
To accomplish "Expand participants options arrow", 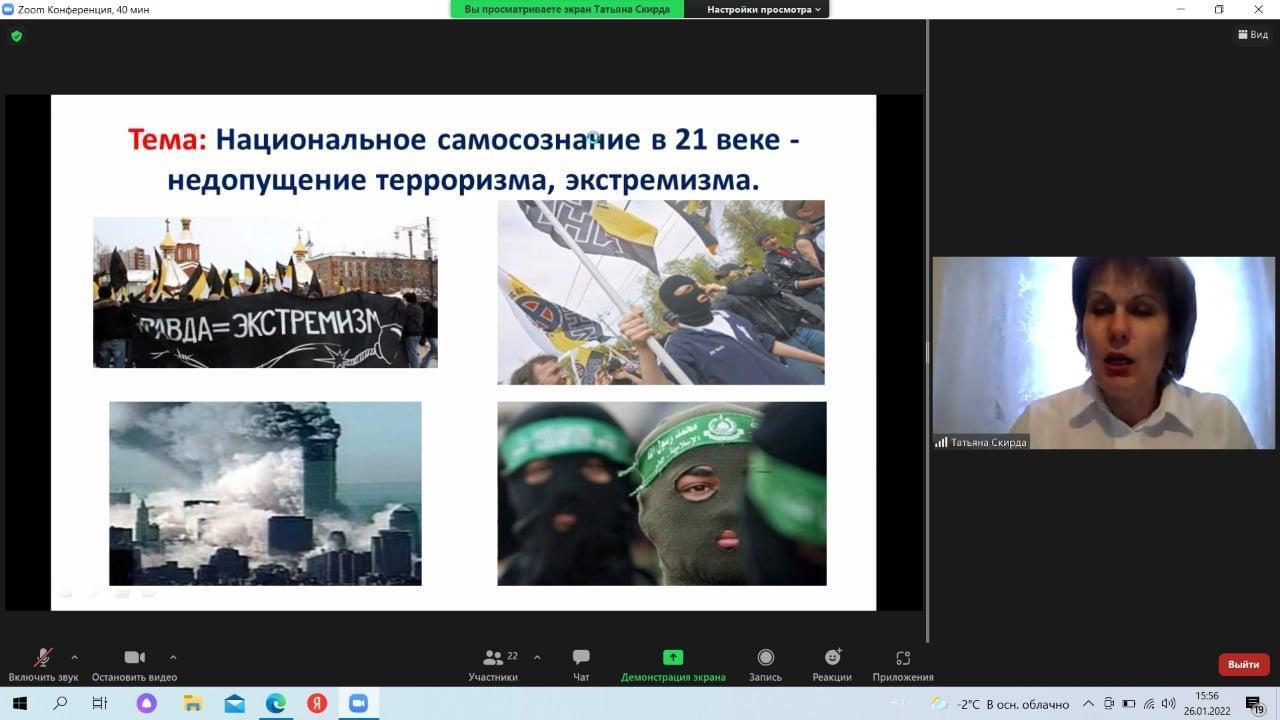I will pos(537,657).
